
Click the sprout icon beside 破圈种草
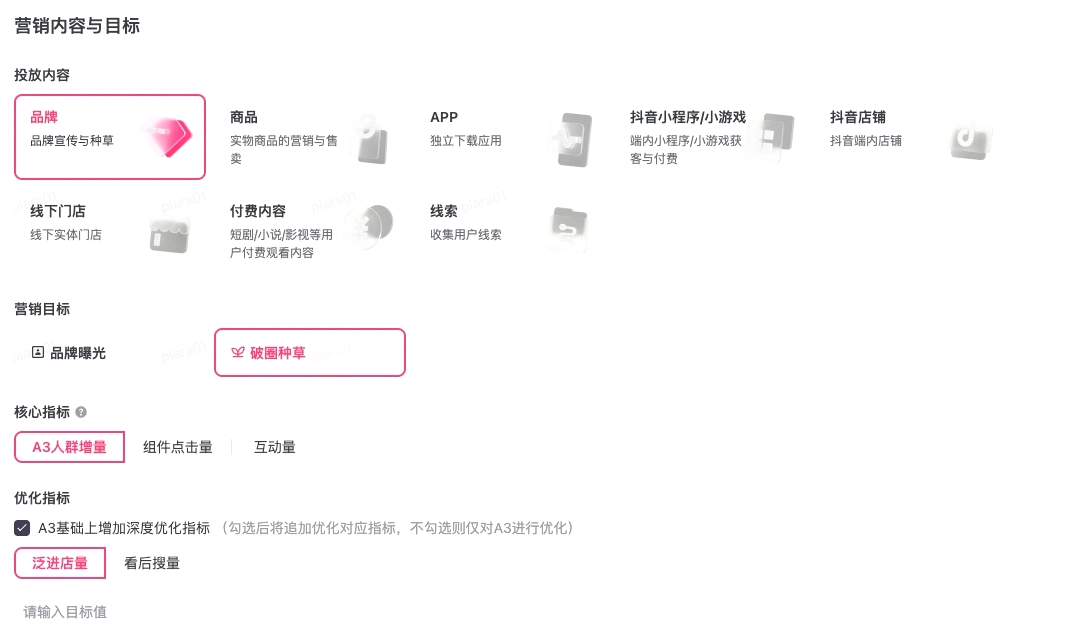238,352
